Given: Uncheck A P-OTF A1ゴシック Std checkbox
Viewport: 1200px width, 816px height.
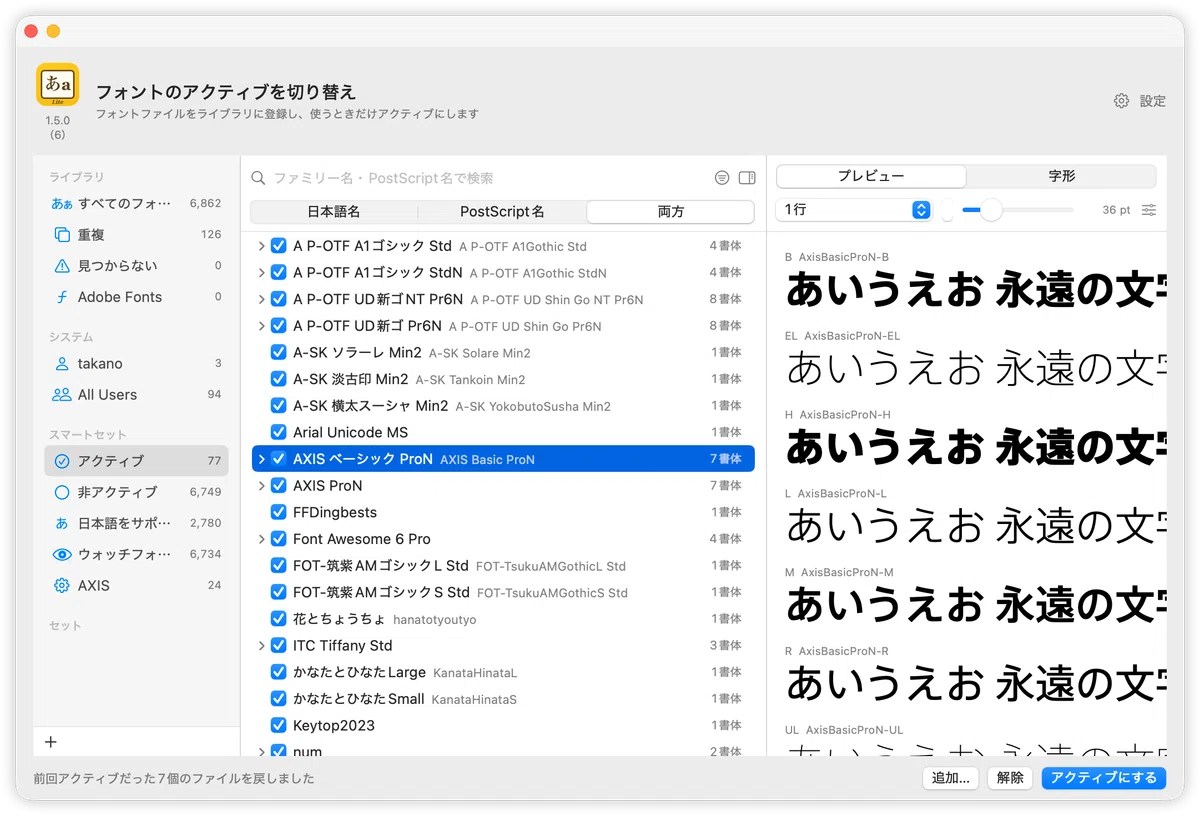Looking at the screenshot, I should point(279,246).
